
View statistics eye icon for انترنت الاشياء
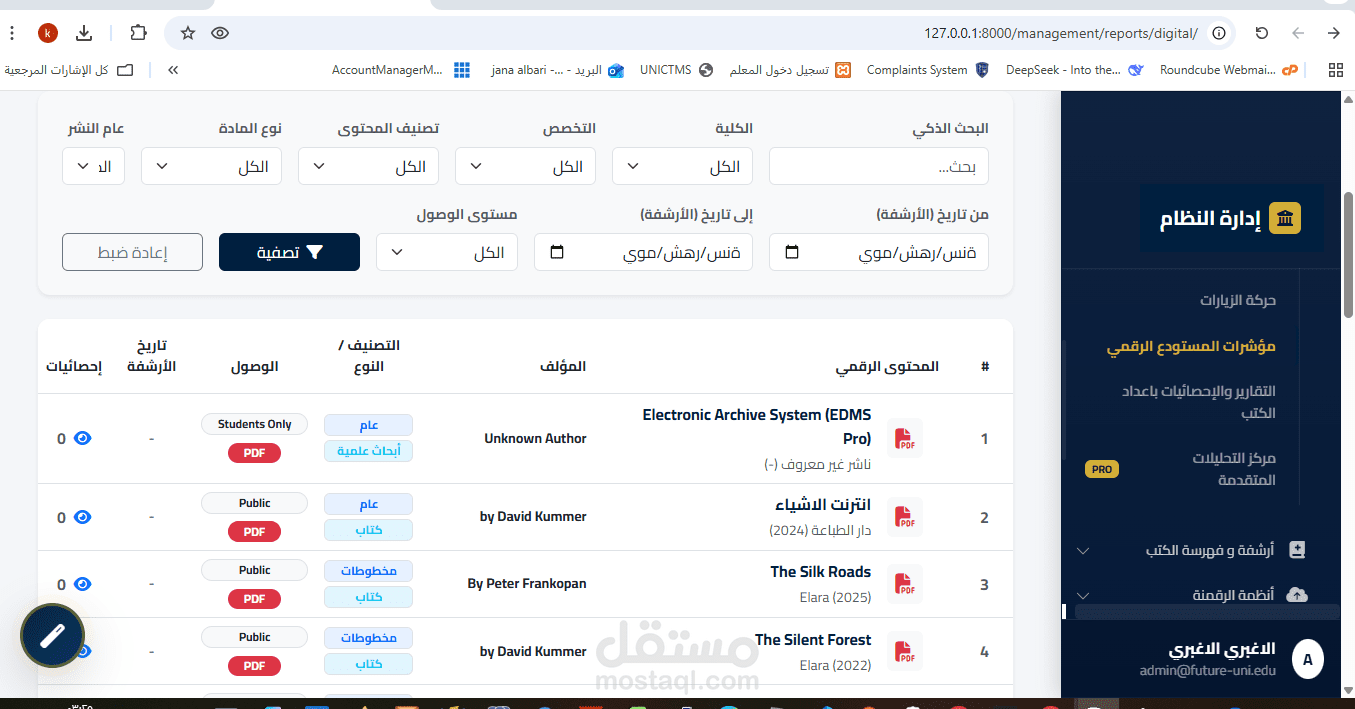(x=83, y=517)
